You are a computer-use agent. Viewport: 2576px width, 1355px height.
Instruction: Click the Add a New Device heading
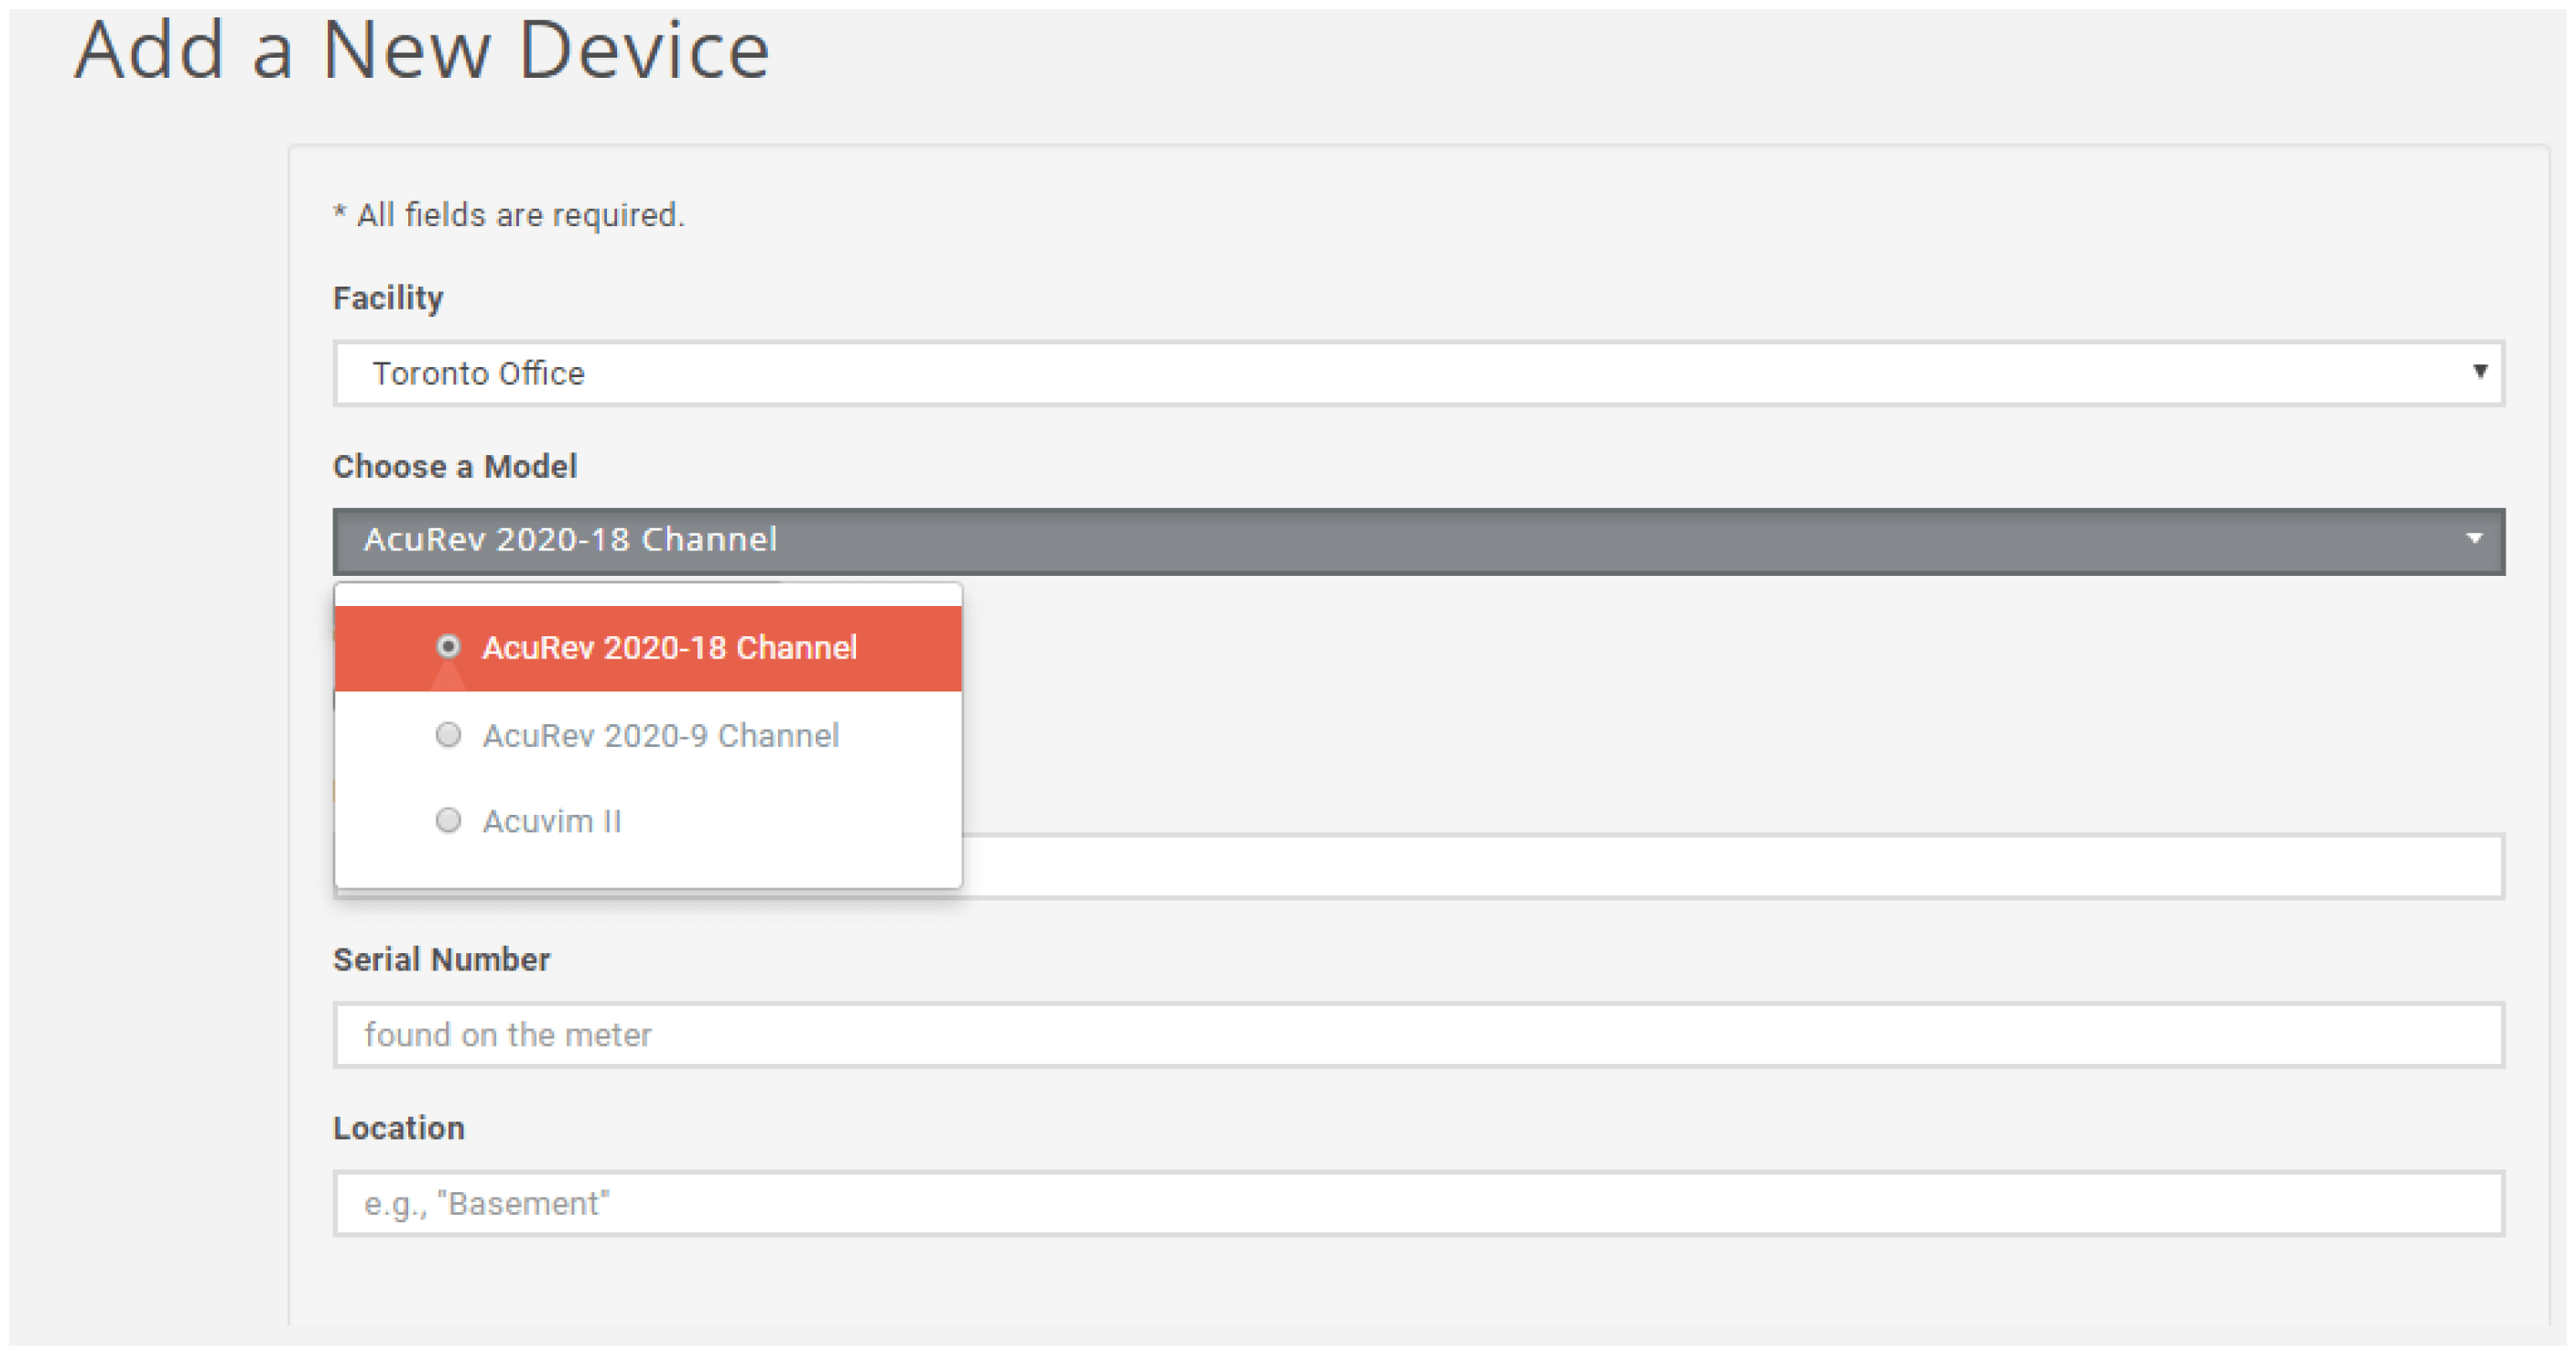pos(421,50)
